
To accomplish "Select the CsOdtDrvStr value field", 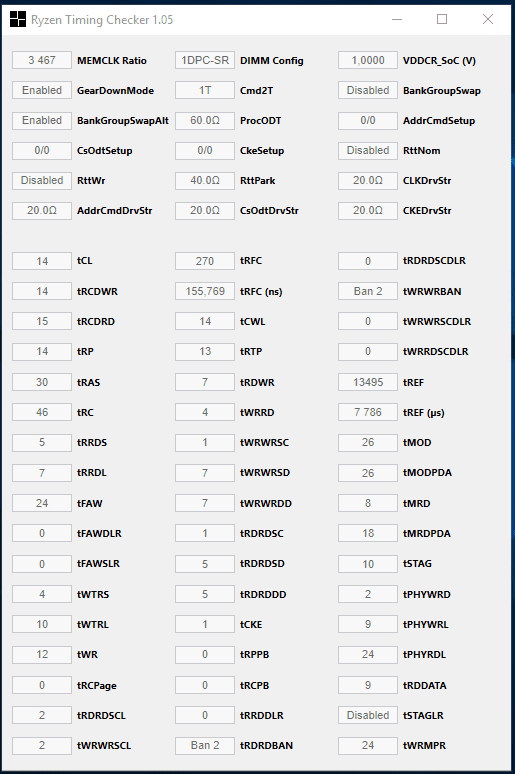I will click(x=205, y=211).
